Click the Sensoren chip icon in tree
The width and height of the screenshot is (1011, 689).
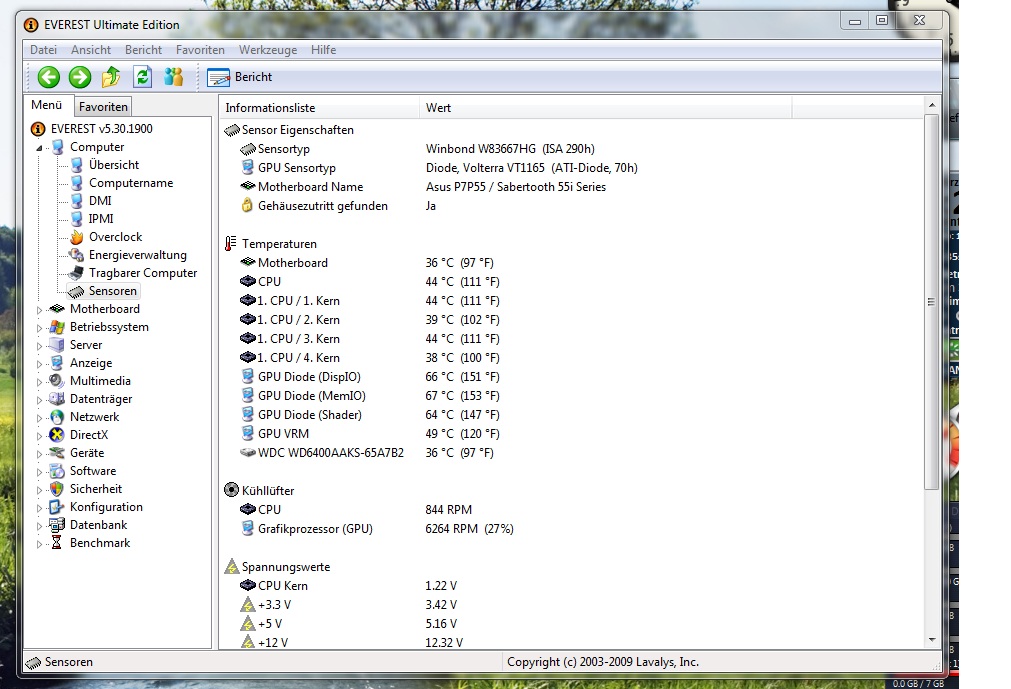click(76, 291)
